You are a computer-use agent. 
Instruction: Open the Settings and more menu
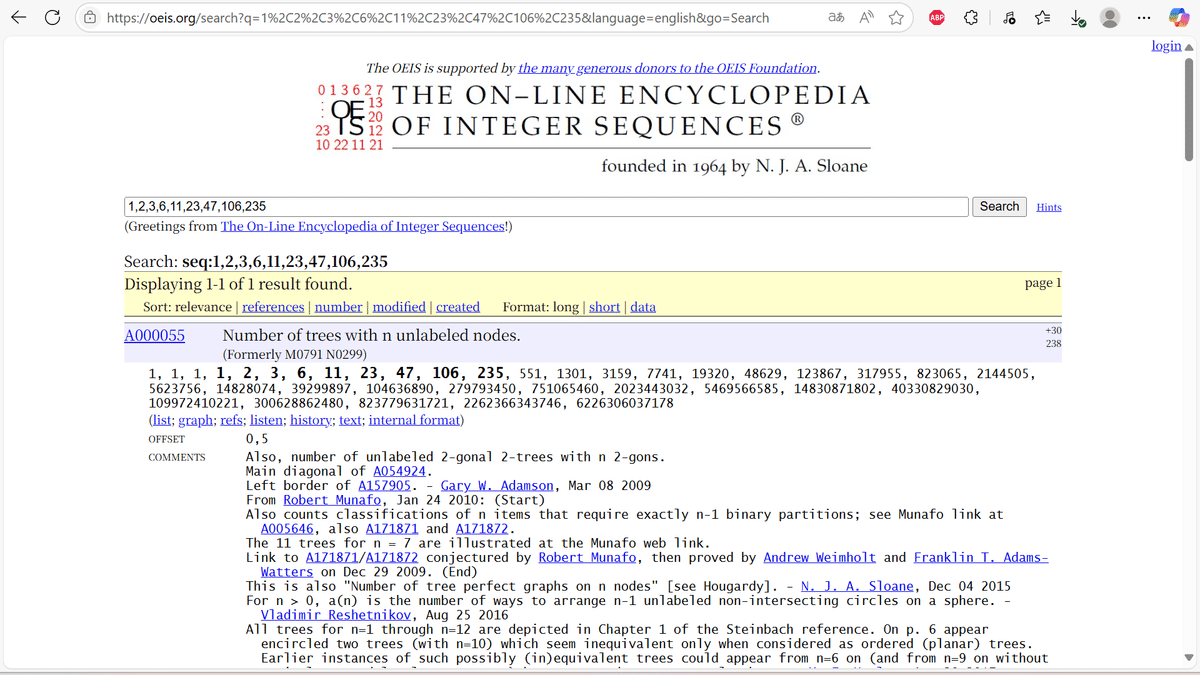[1143, 17]
